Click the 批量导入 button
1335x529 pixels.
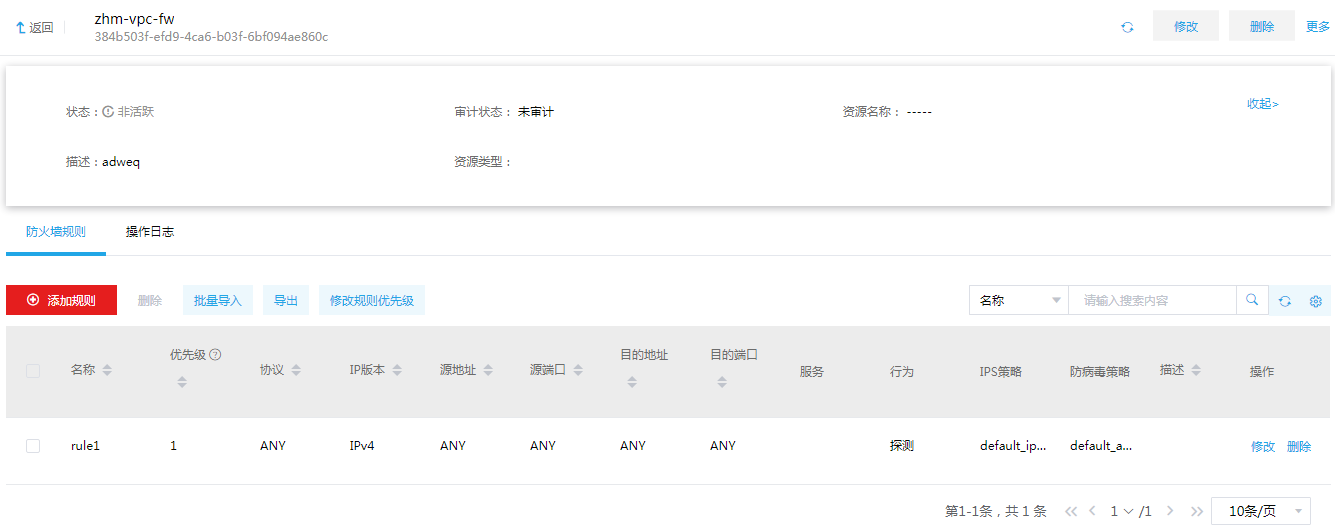pos(218,300)
